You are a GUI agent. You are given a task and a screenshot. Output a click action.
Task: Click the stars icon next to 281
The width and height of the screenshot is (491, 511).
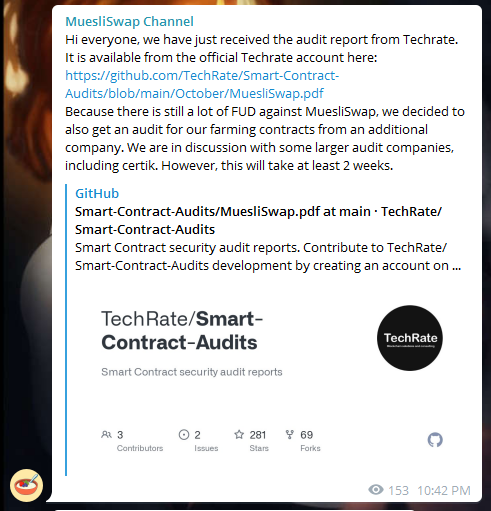(239, 434)
